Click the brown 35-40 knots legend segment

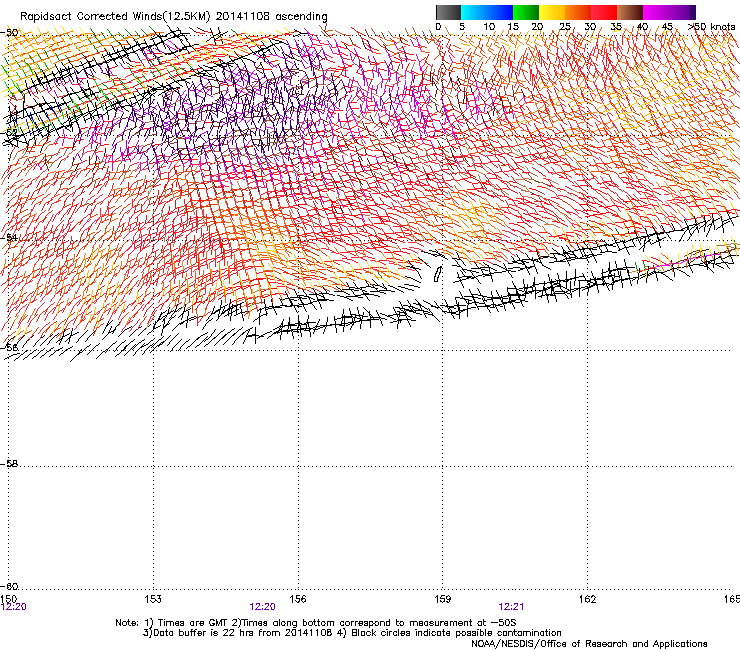(x=630, y=12)
